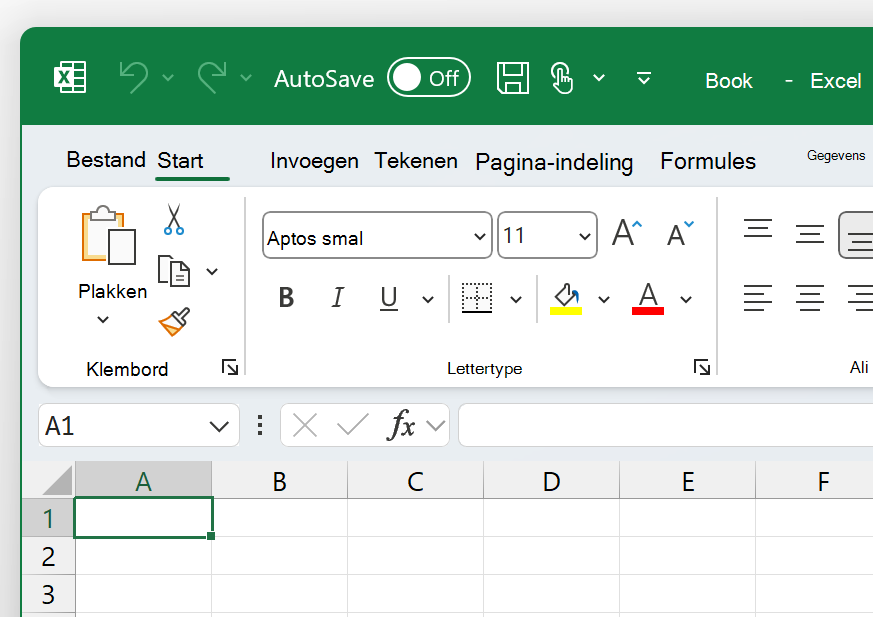This screenshot has height=617, width=873.
Task: Toggle AutoSave on
Action: [429, 77]
